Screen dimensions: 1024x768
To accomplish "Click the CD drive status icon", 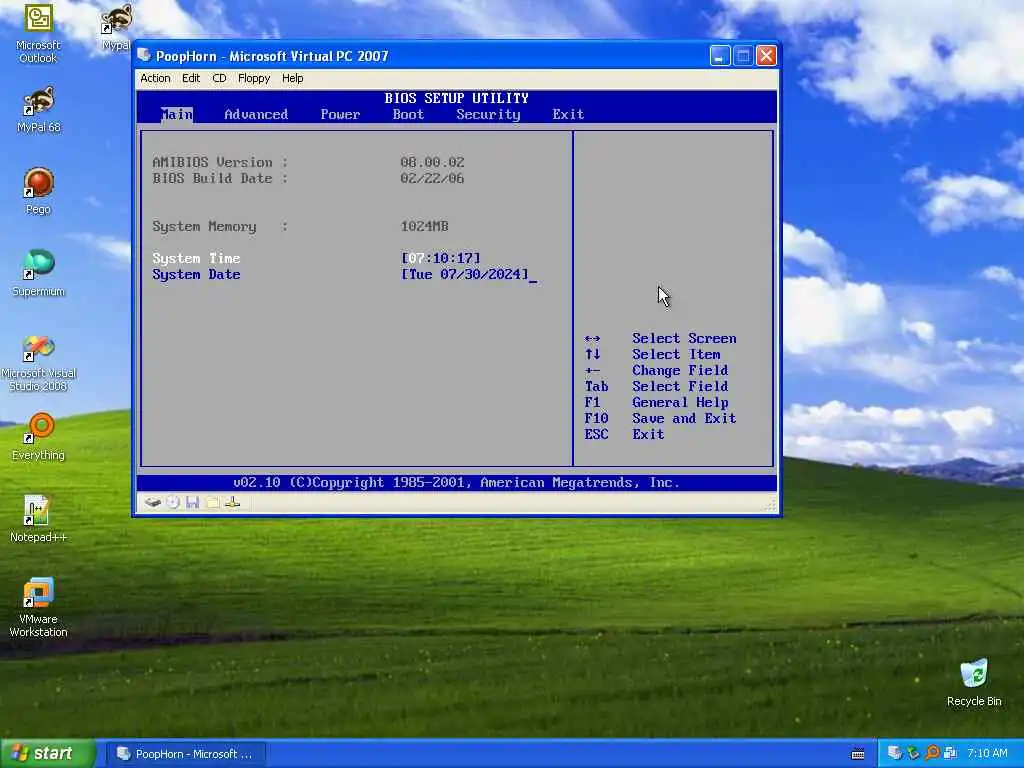I will click(172, 502).
